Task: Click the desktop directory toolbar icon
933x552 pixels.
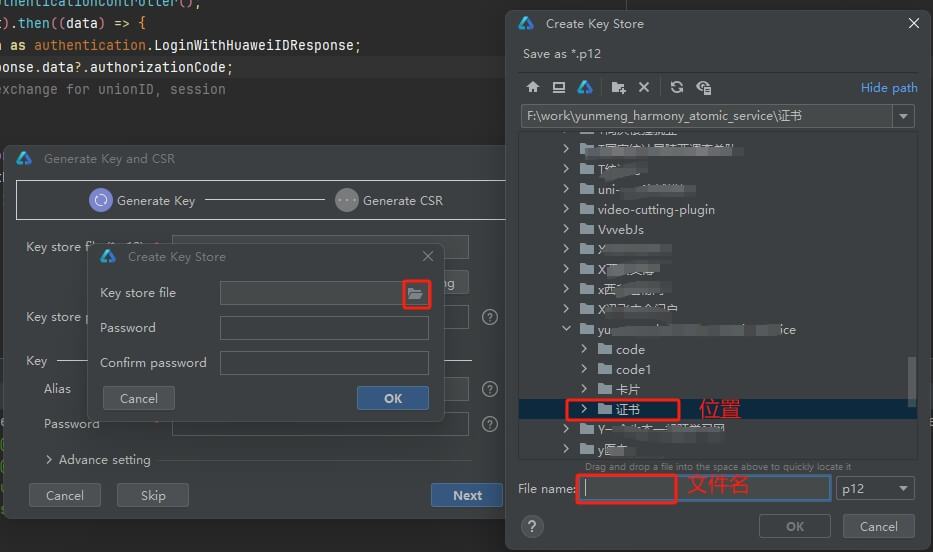Action: (x=558, y=87)
